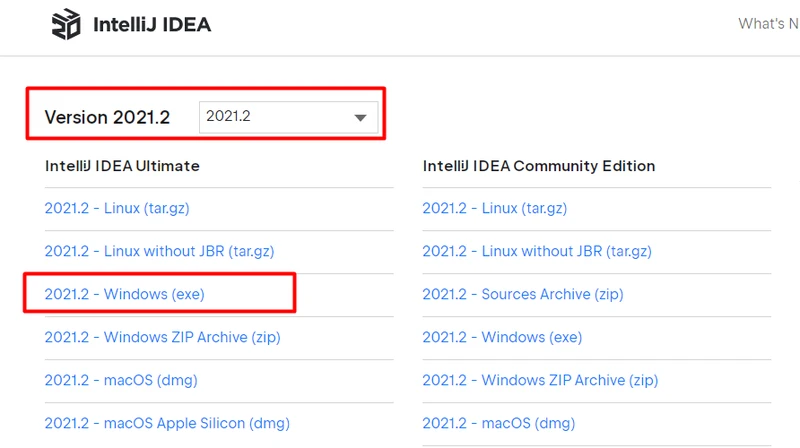This screenshot has width=800, height=448.
Task: Download Community Windows ZIP Archive (zip)
Action: point(540,380)
